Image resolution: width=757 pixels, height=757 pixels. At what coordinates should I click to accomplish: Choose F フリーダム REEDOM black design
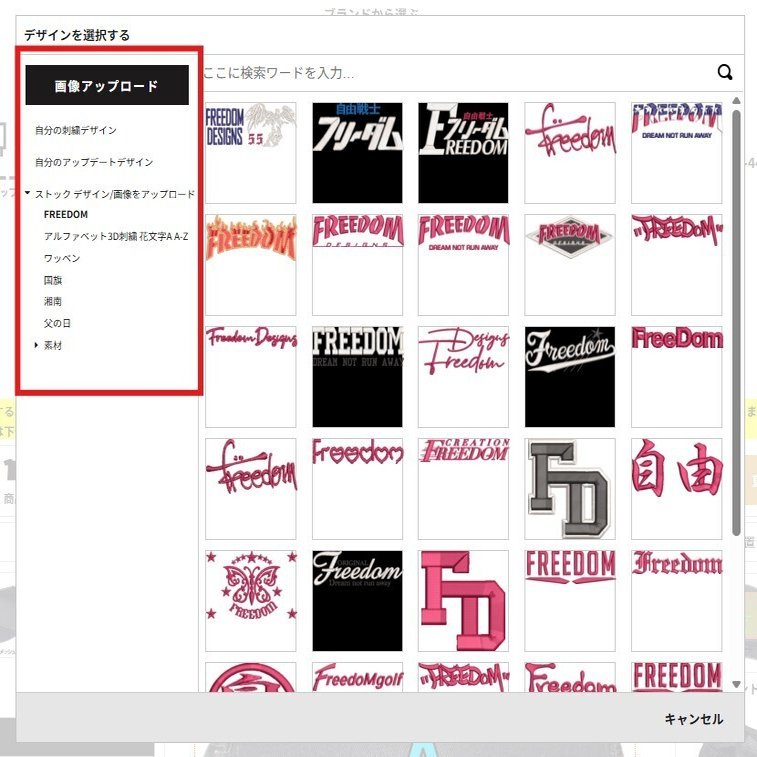click(x=463, y=153)
